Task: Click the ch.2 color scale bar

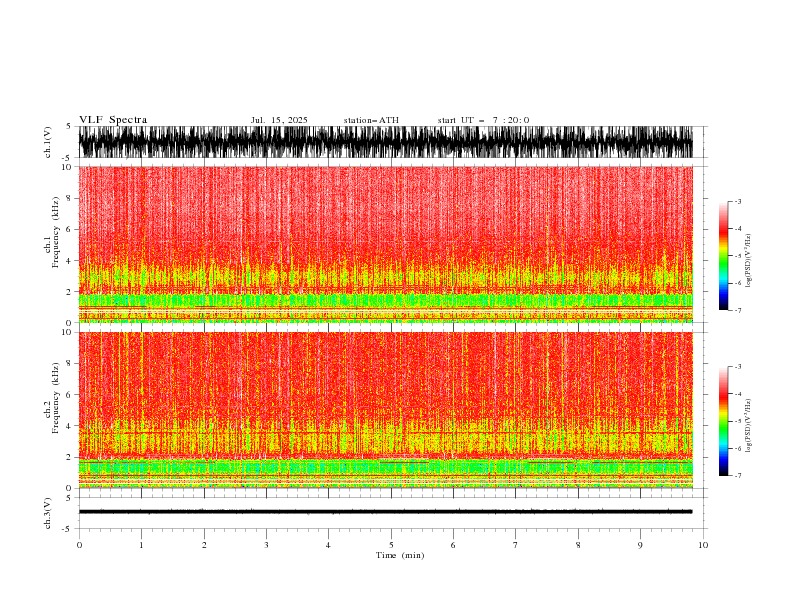Action: pos(723,421)
